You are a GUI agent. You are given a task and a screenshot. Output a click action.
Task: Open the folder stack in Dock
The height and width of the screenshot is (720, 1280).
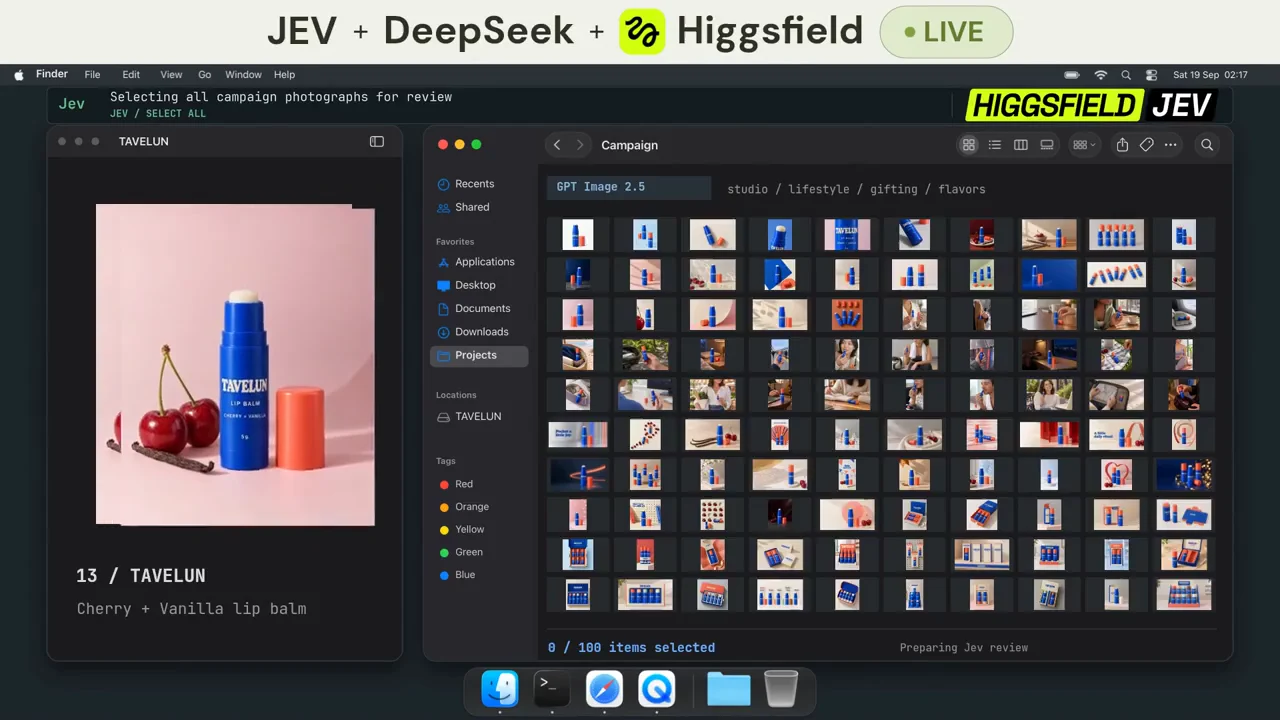coord(729,689)
